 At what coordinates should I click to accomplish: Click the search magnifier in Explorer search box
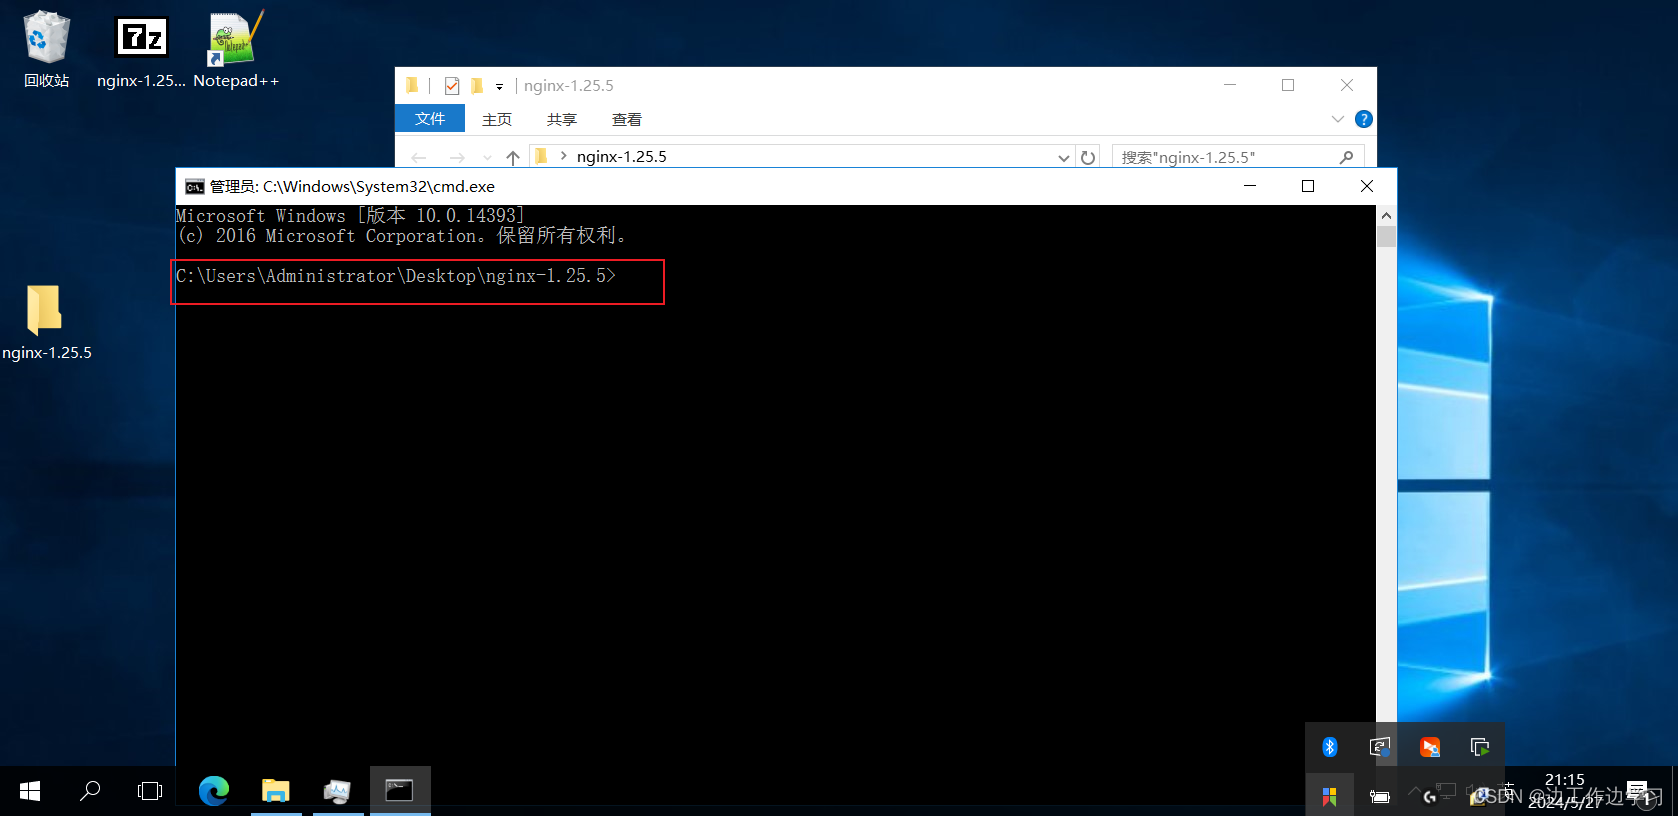pyautogui.click(x=1347, y=157)
